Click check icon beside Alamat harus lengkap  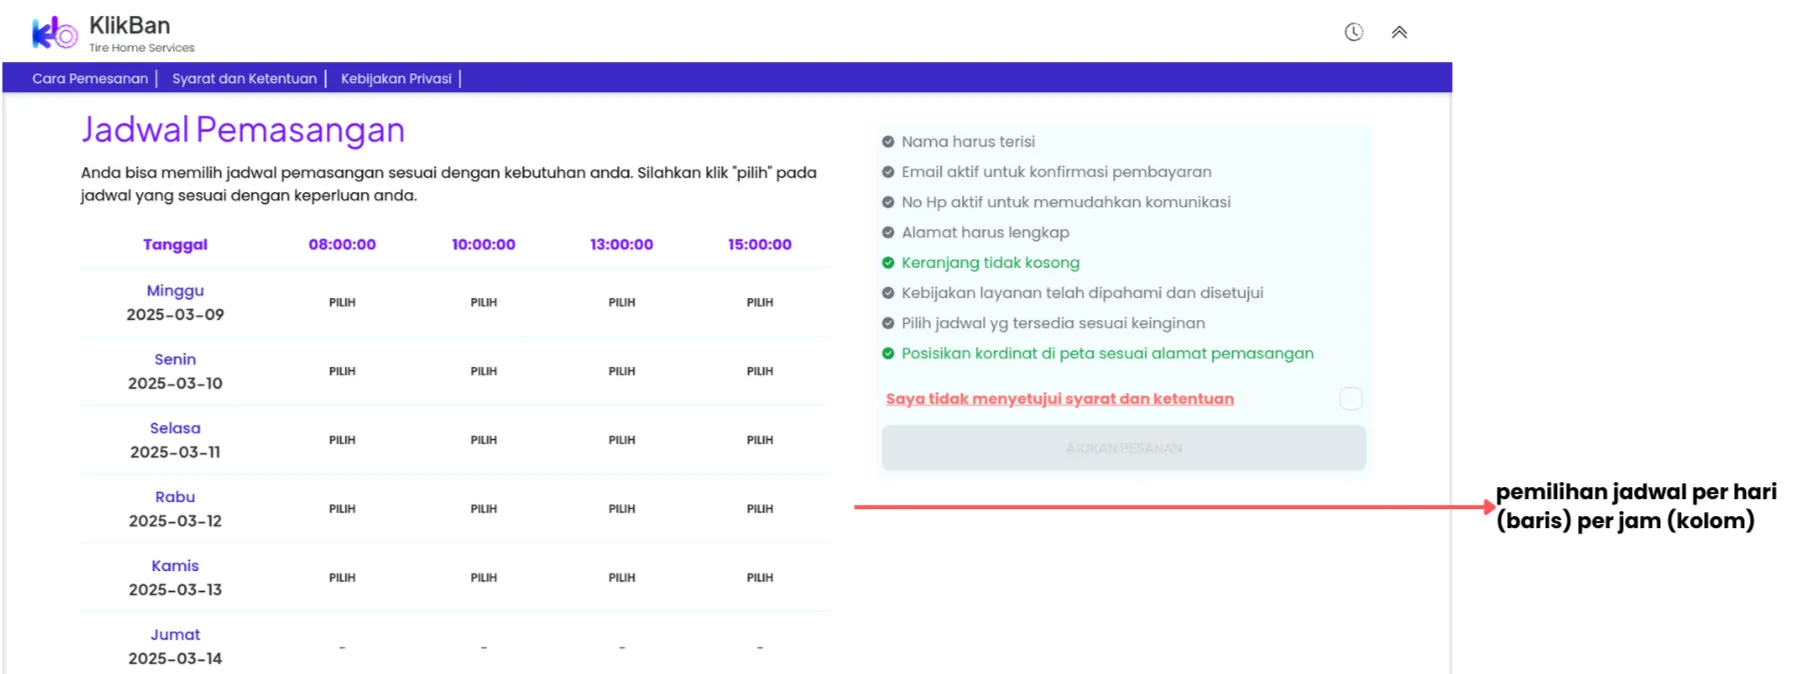point(887,232)
